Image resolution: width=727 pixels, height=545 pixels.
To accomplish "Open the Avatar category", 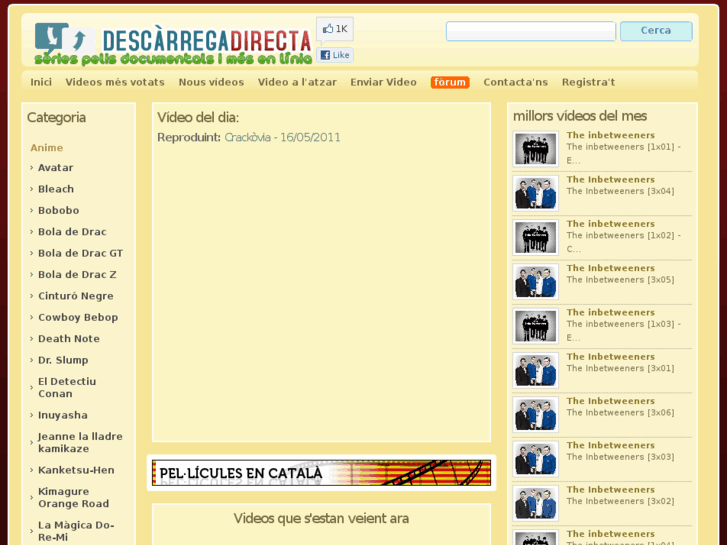I will 56,167.
